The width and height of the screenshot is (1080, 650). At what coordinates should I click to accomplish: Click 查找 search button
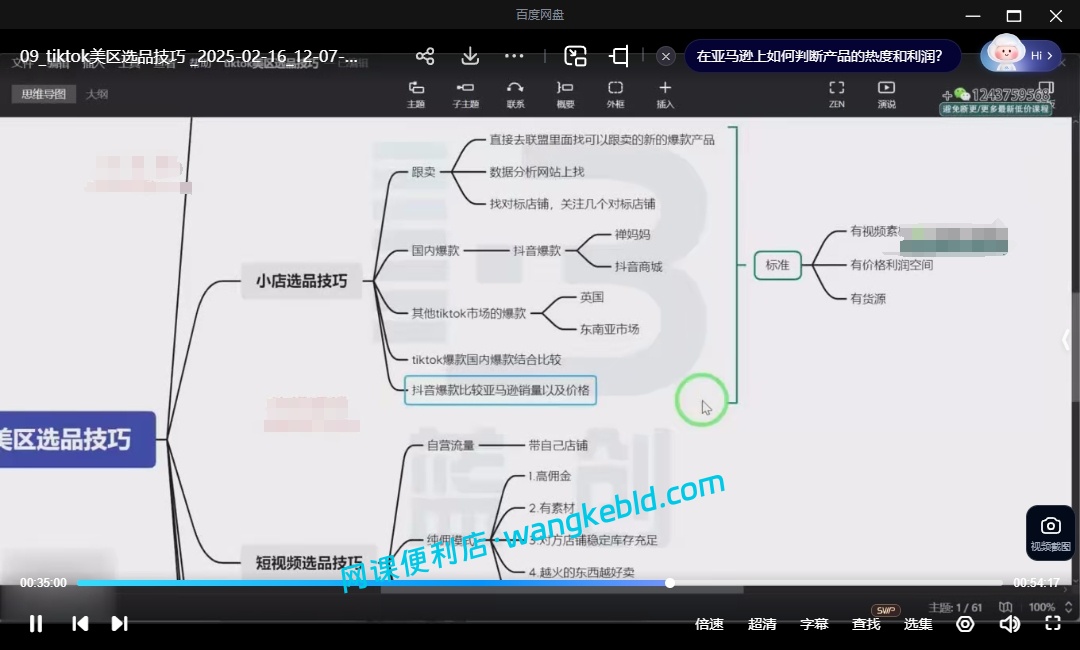866,624
